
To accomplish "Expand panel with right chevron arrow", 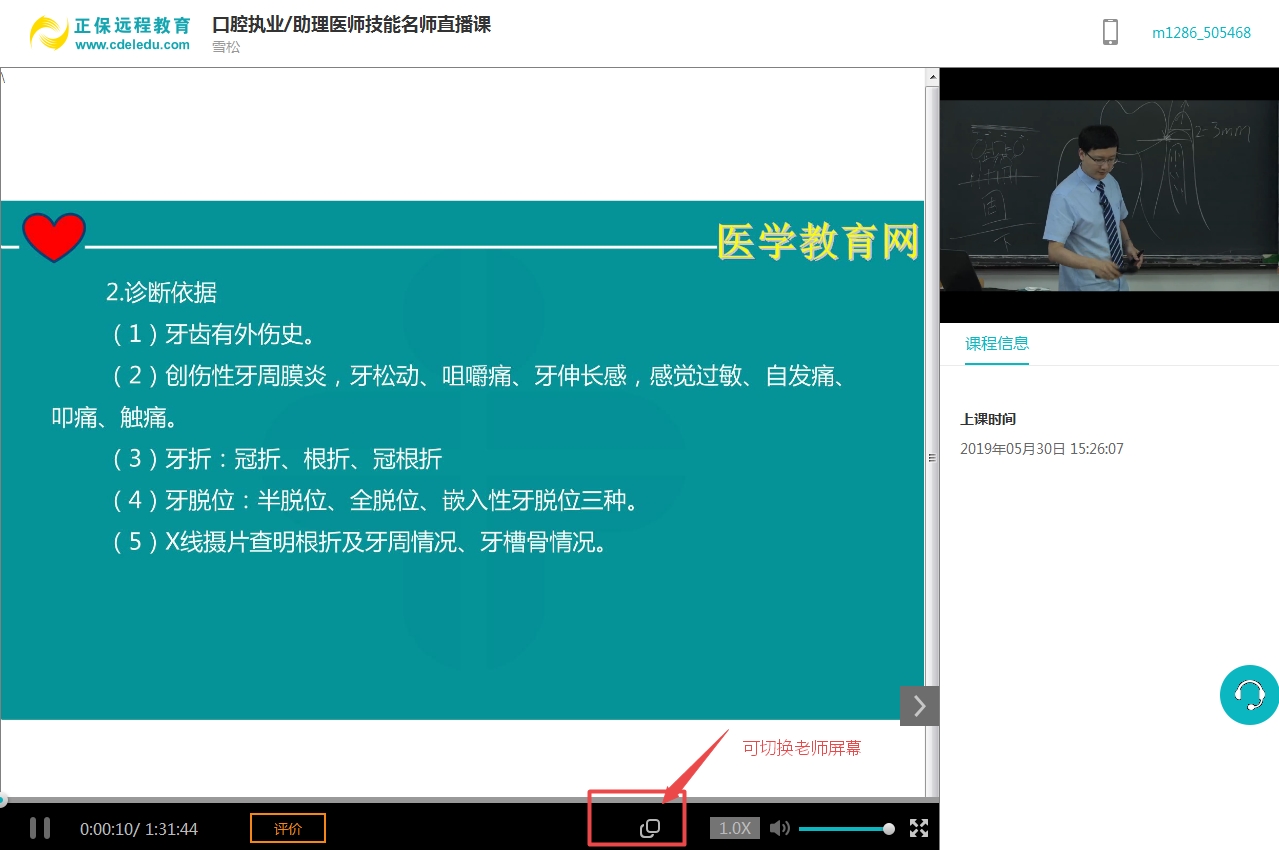I will (x=919, y=706).
